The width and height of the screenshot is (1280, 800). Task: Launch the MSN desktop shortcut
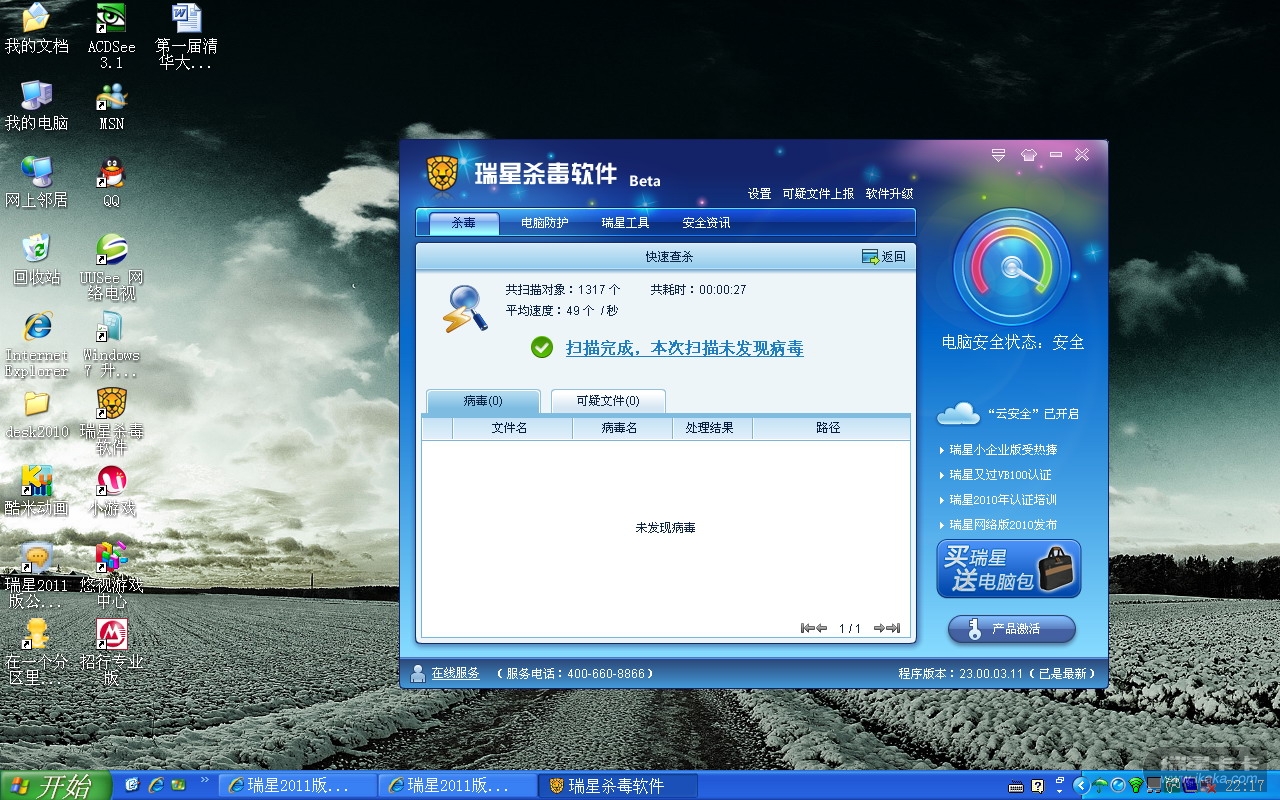(111, 106)
